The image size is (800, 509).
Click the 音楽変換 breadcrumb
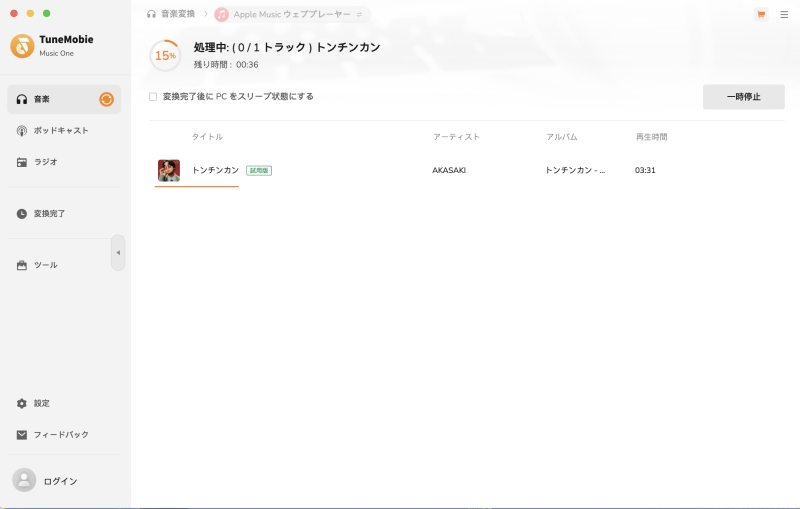click(x=178, y=14)
